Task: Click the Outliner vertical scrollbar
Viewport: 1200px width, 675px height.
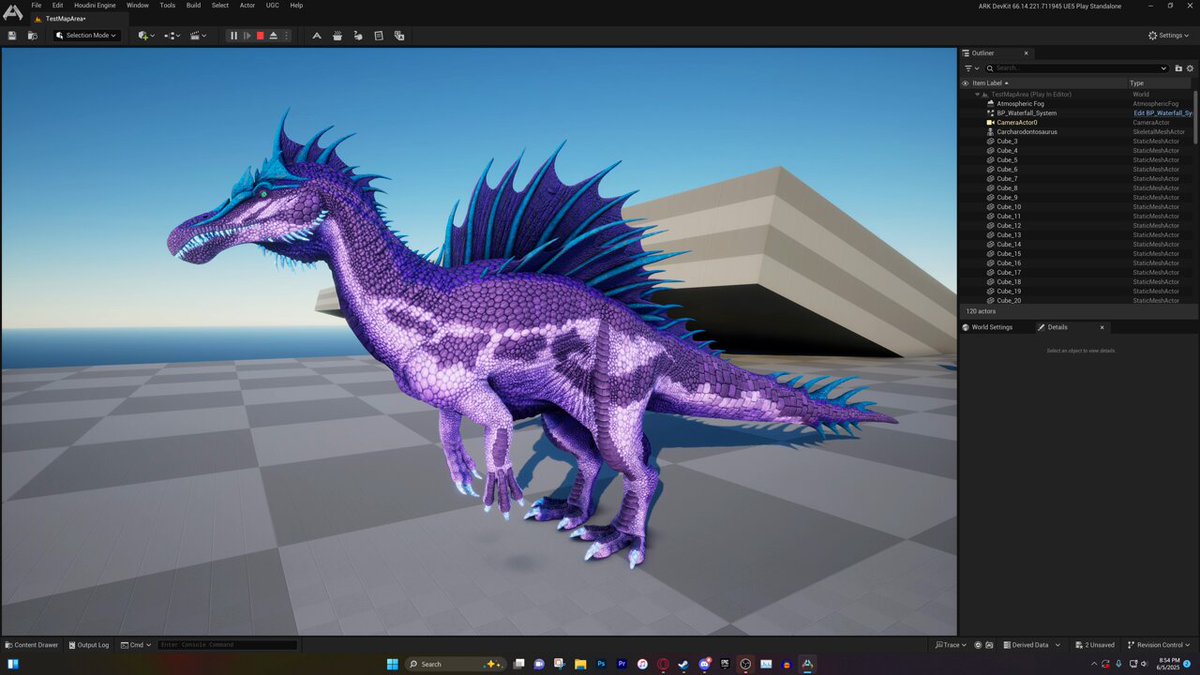Action: (1196, 118)
